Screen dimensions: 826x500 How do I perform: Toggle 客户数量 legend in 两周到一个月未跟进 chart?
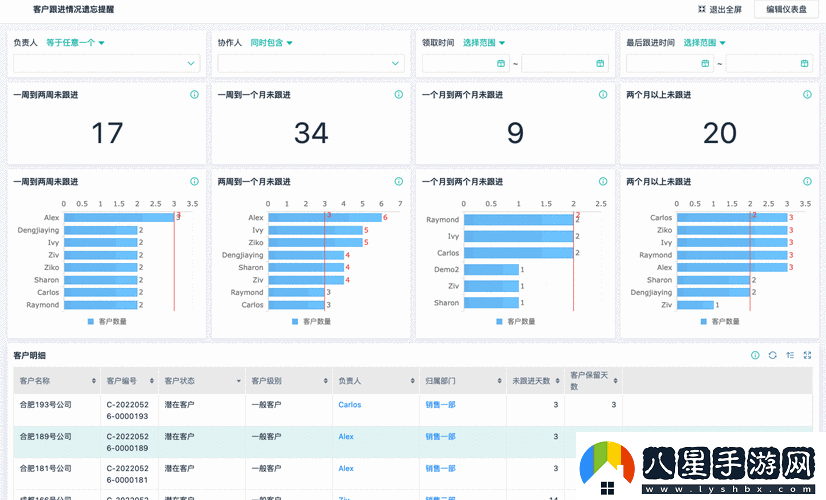(x=311, y=321)
